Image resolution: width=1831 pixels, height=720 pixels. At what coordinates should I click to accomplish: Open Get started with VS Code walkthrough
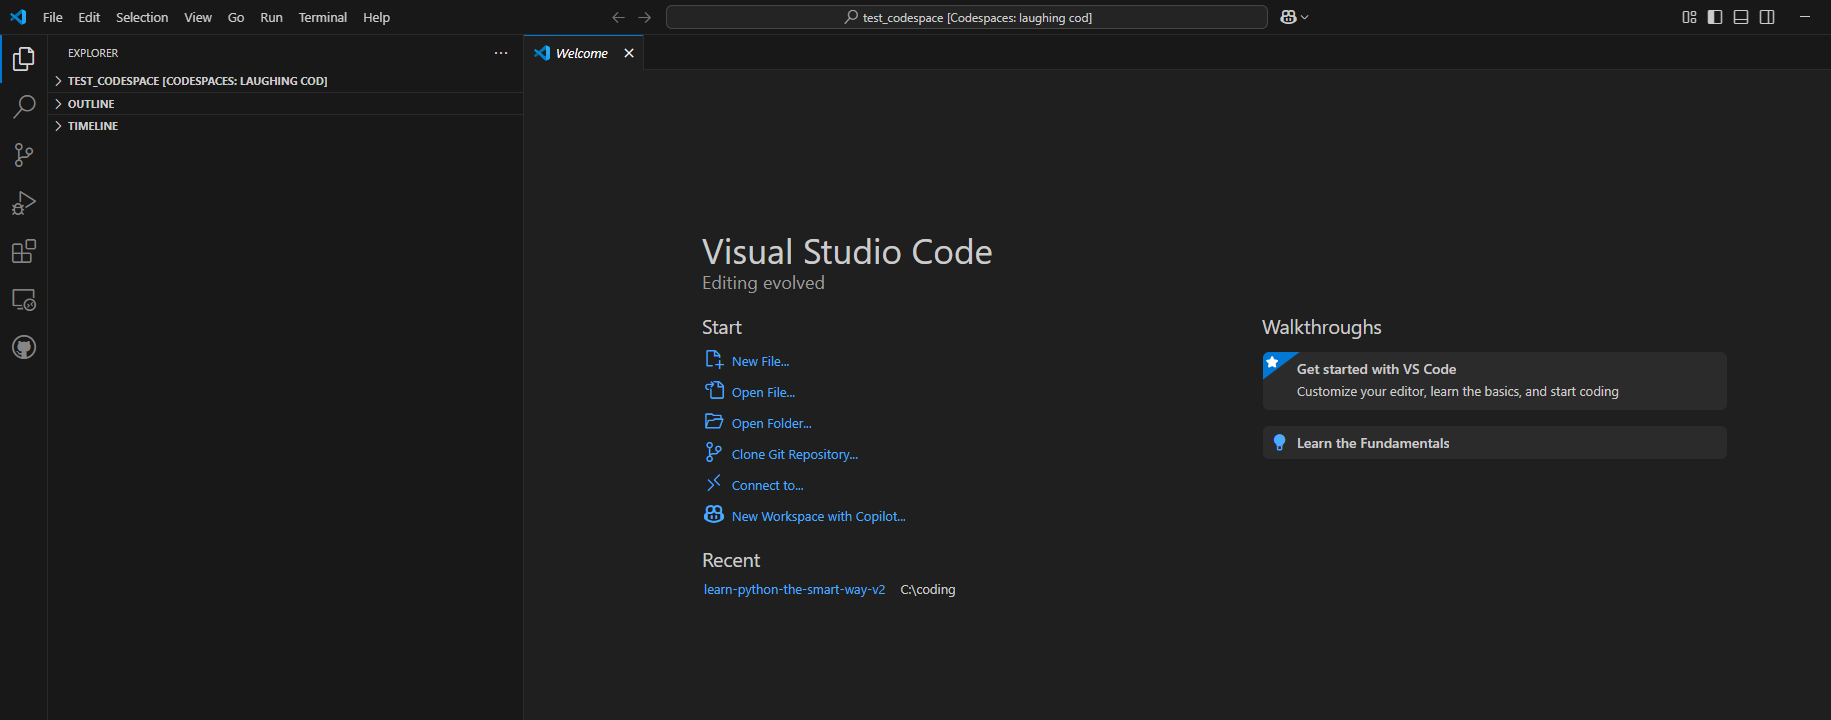click(1494, 381)
